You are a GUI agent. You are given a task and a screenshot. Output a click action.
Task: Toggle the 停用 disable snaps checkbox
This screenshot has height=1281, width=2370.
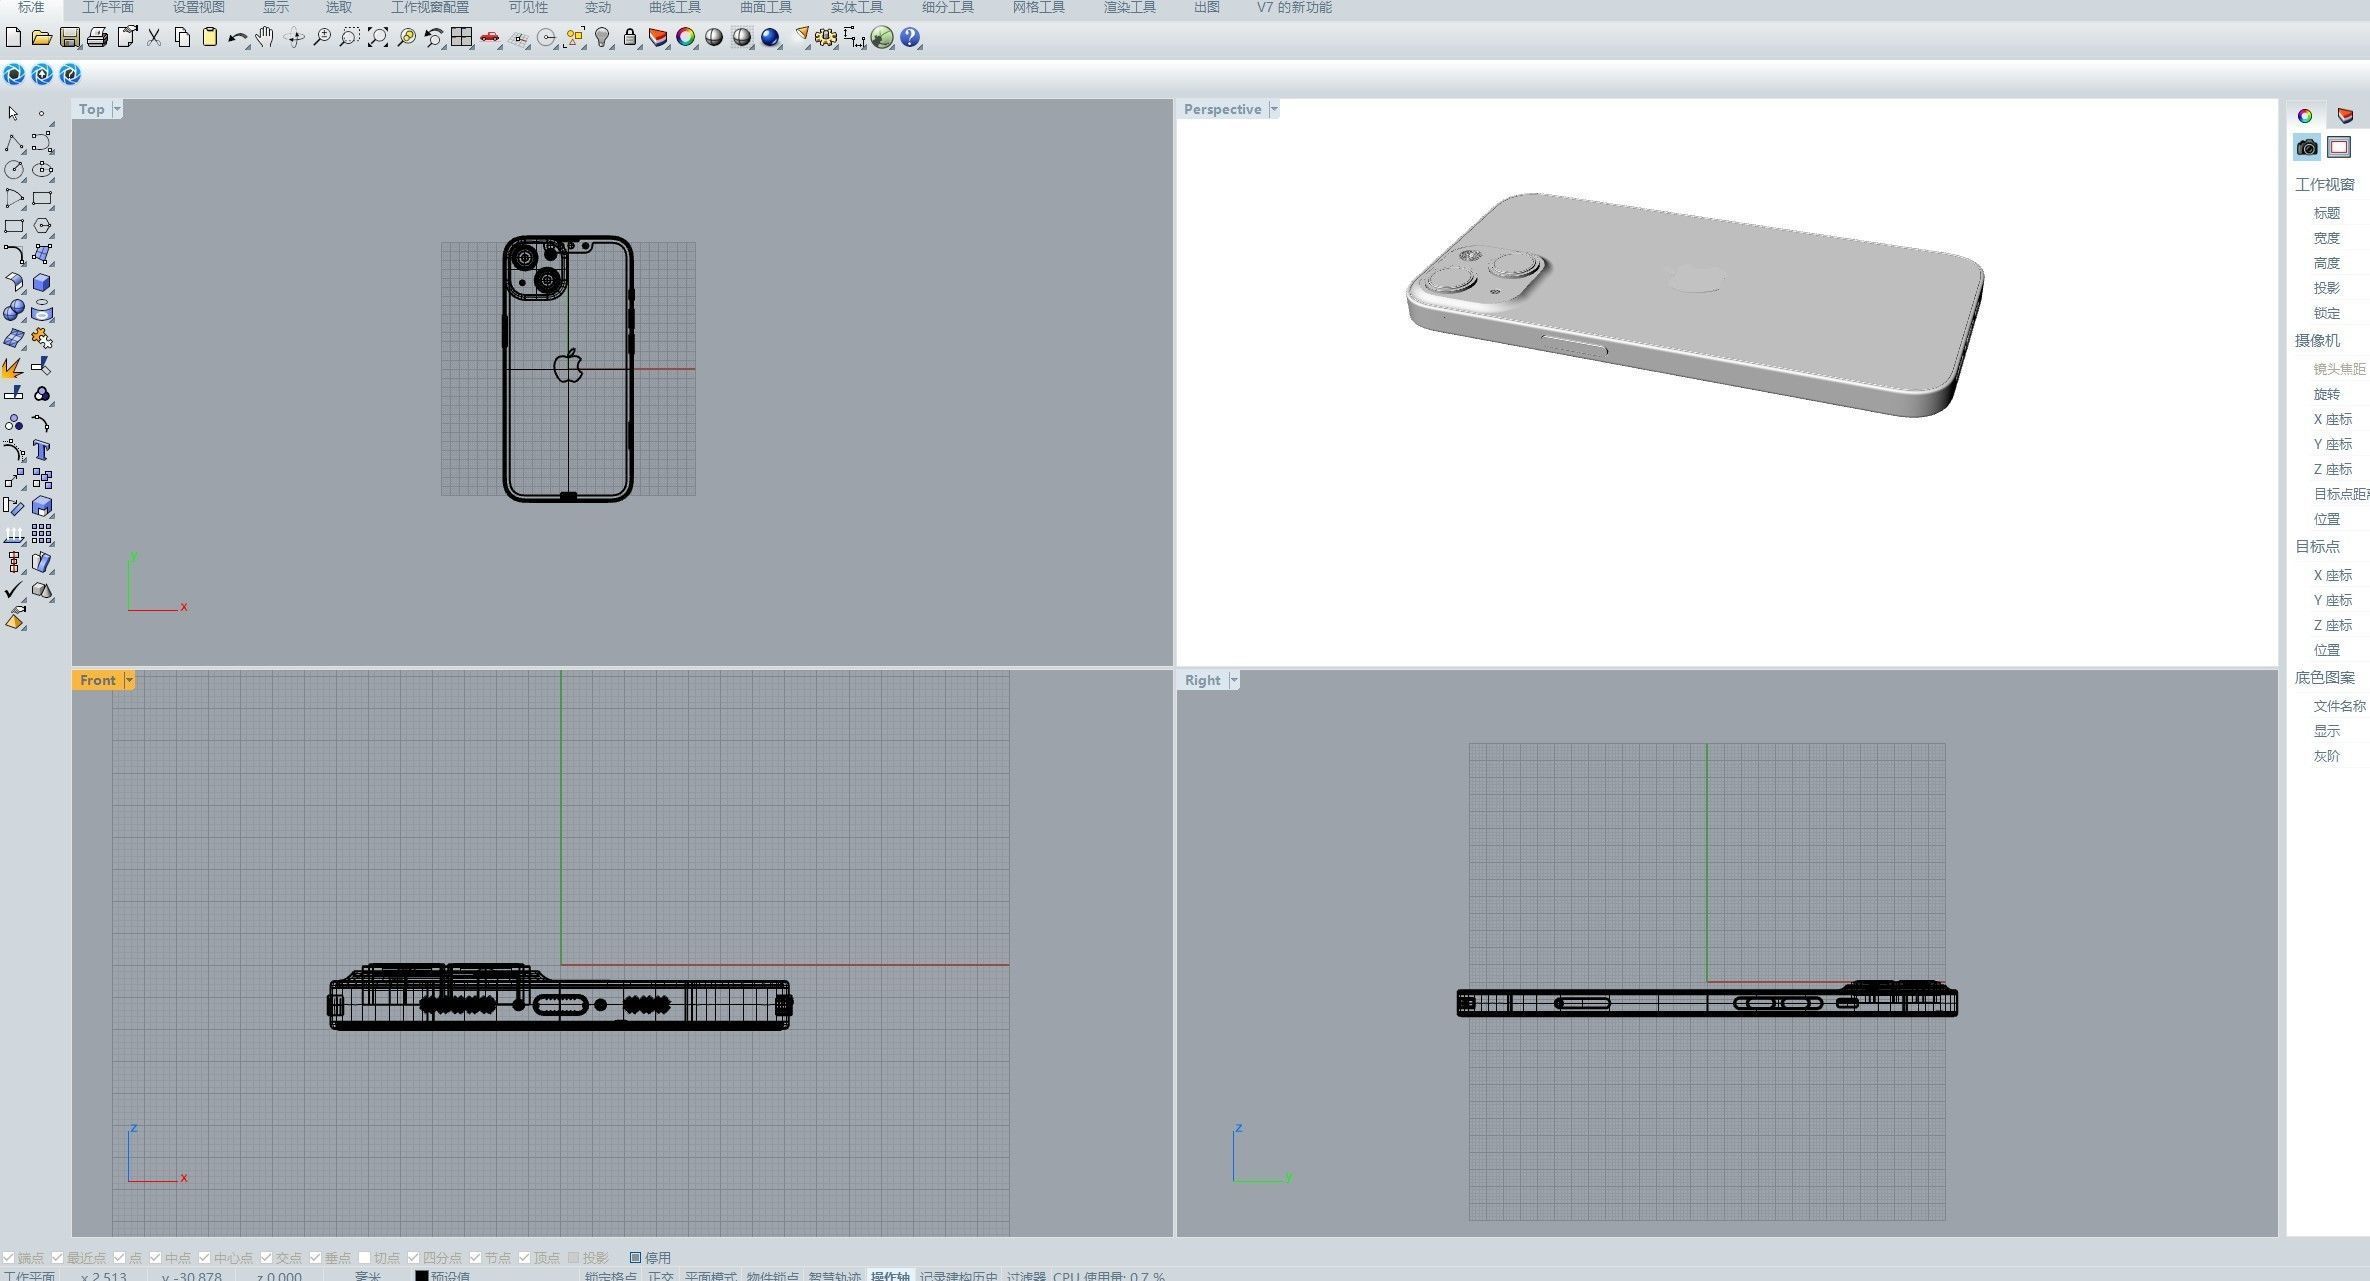636,1258
